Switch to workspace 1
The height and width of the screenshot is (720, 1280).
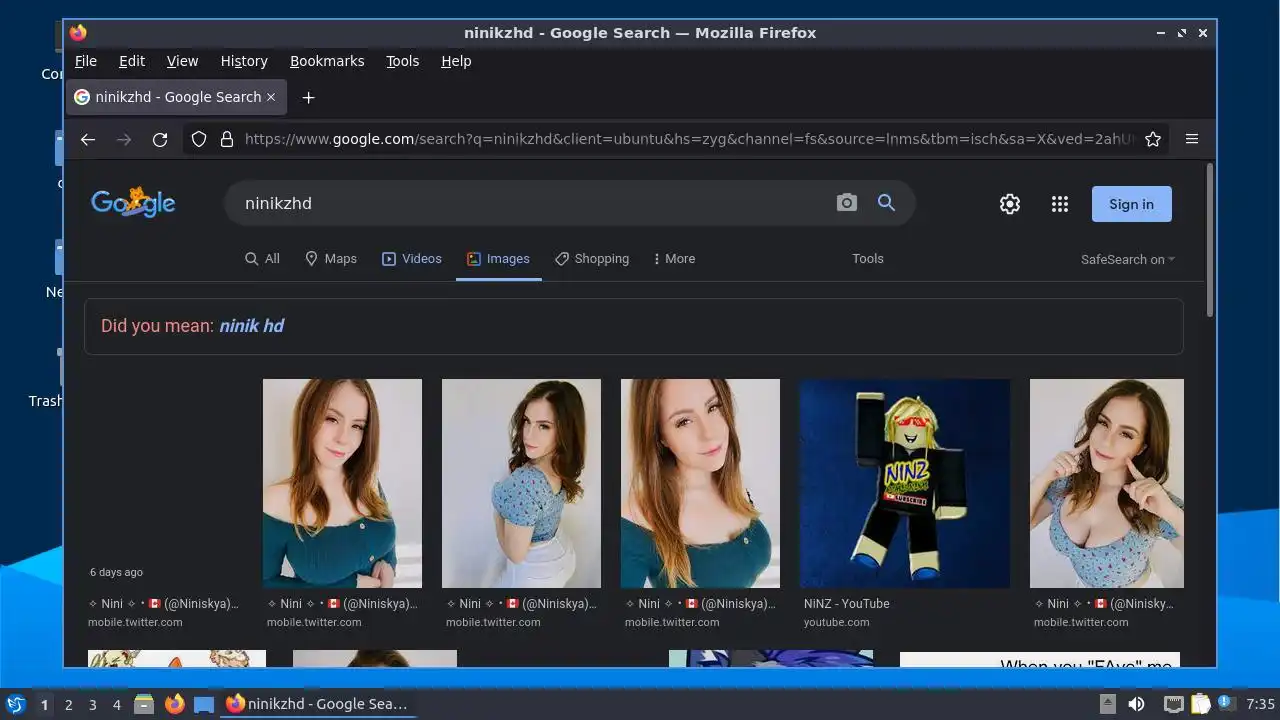(44, 705)
